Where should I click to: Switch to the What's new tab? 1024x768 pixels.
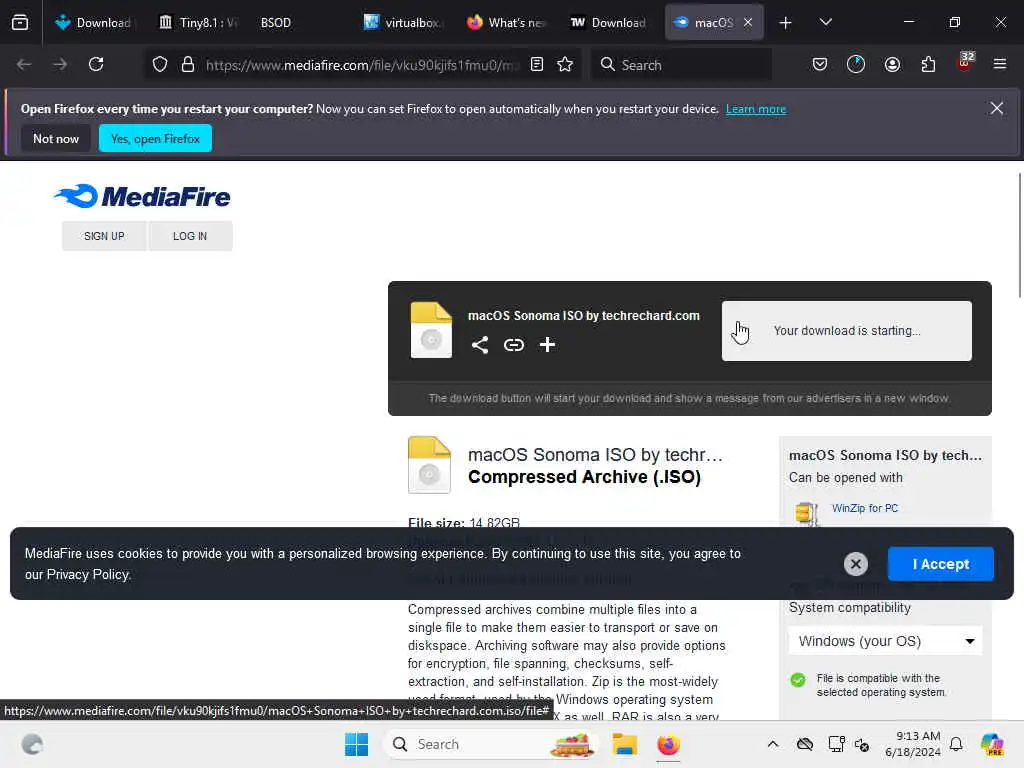click(x=507, y=23)
